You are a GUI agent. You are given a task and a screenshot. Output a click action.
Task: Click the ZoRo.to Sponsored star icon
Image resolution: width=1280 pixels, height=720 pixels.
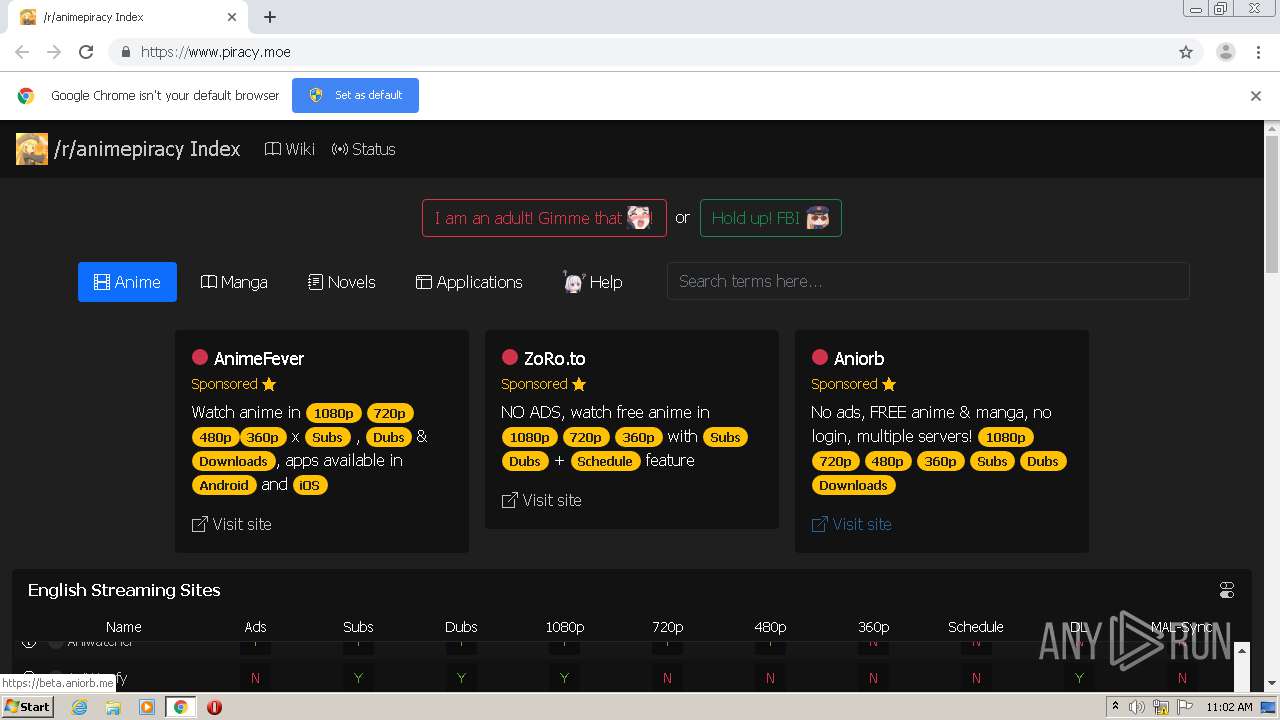[579, 384]
